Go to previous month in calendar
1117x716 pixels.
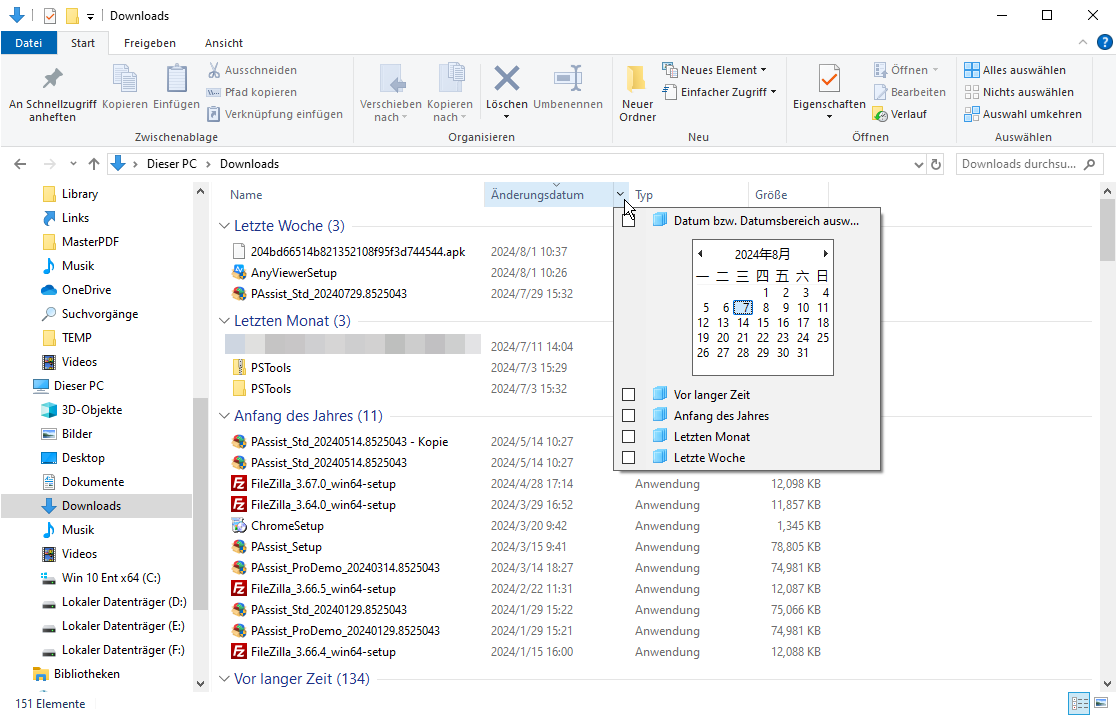(700, 254)
